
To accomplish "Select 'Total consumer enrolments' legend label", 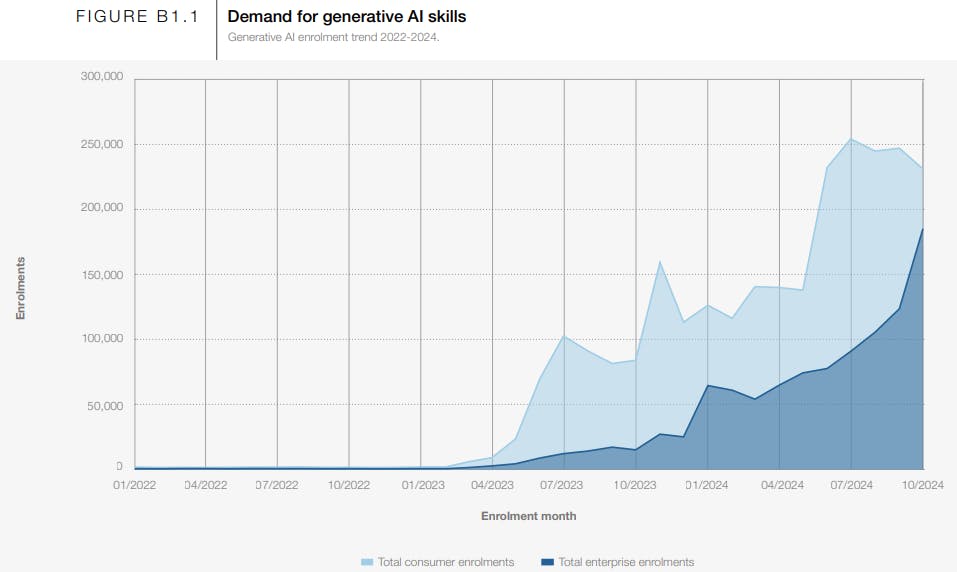I will 446,562.
